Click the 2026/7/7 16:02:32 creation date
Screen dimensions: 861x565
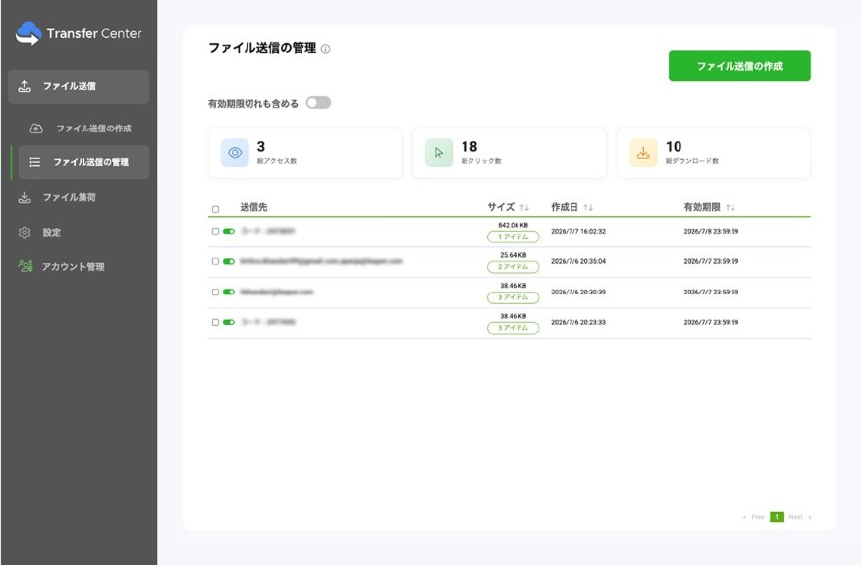pyautogui.click(x=578, y=232)
